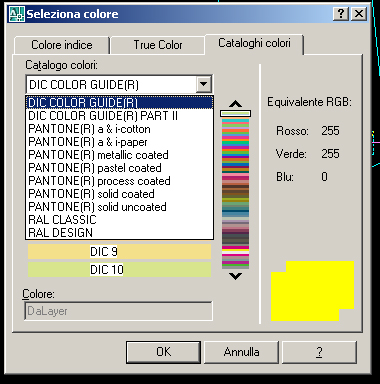Screen dimensions: 380x384
Task: Select RAL CLASSIC catalog
Action: tap(120, 220)
